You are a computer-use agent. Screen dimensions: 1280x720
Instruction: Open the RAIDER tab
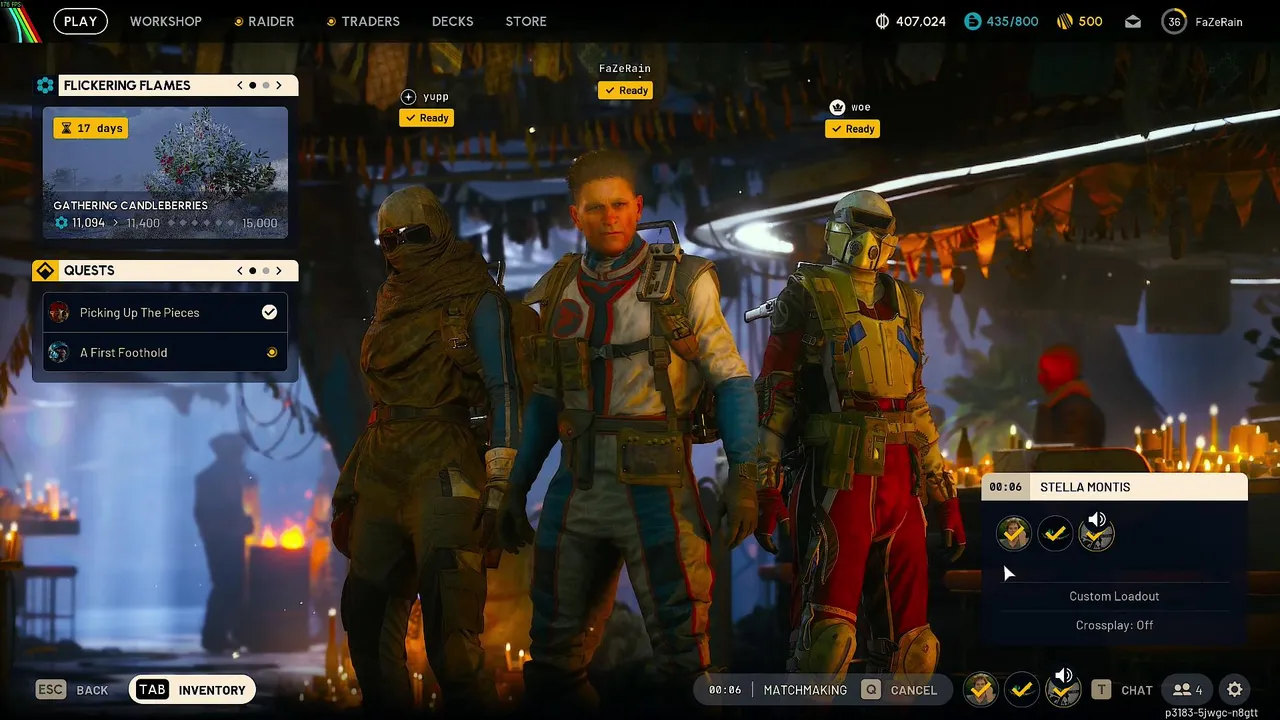coord(264,21)
